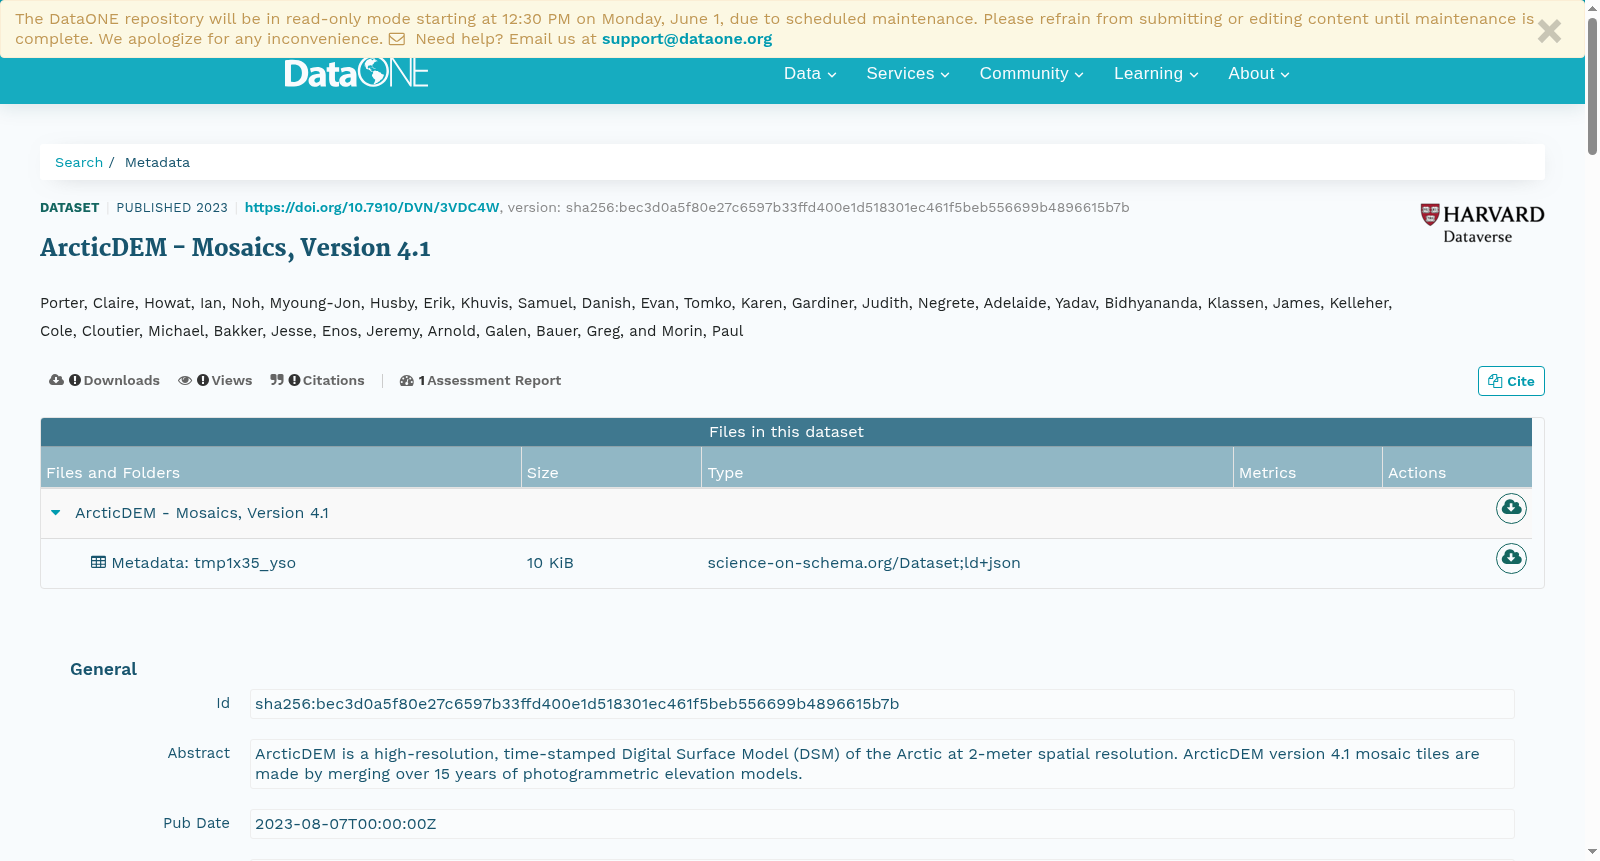Viewport: 1600px width, 861px height.
Task: Click the General section heading
Action: coord(103,669)
